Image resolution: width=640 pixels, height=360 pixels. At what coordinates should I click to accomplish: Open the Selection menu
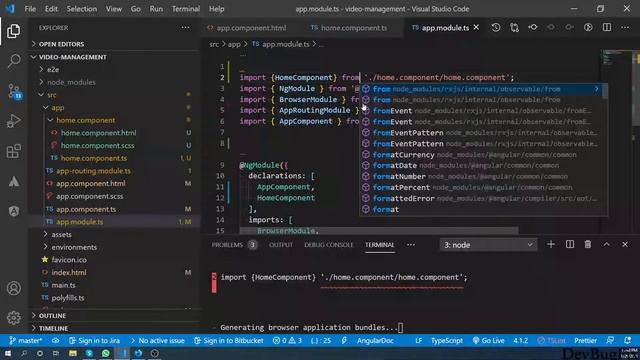(x=82, y=9)
